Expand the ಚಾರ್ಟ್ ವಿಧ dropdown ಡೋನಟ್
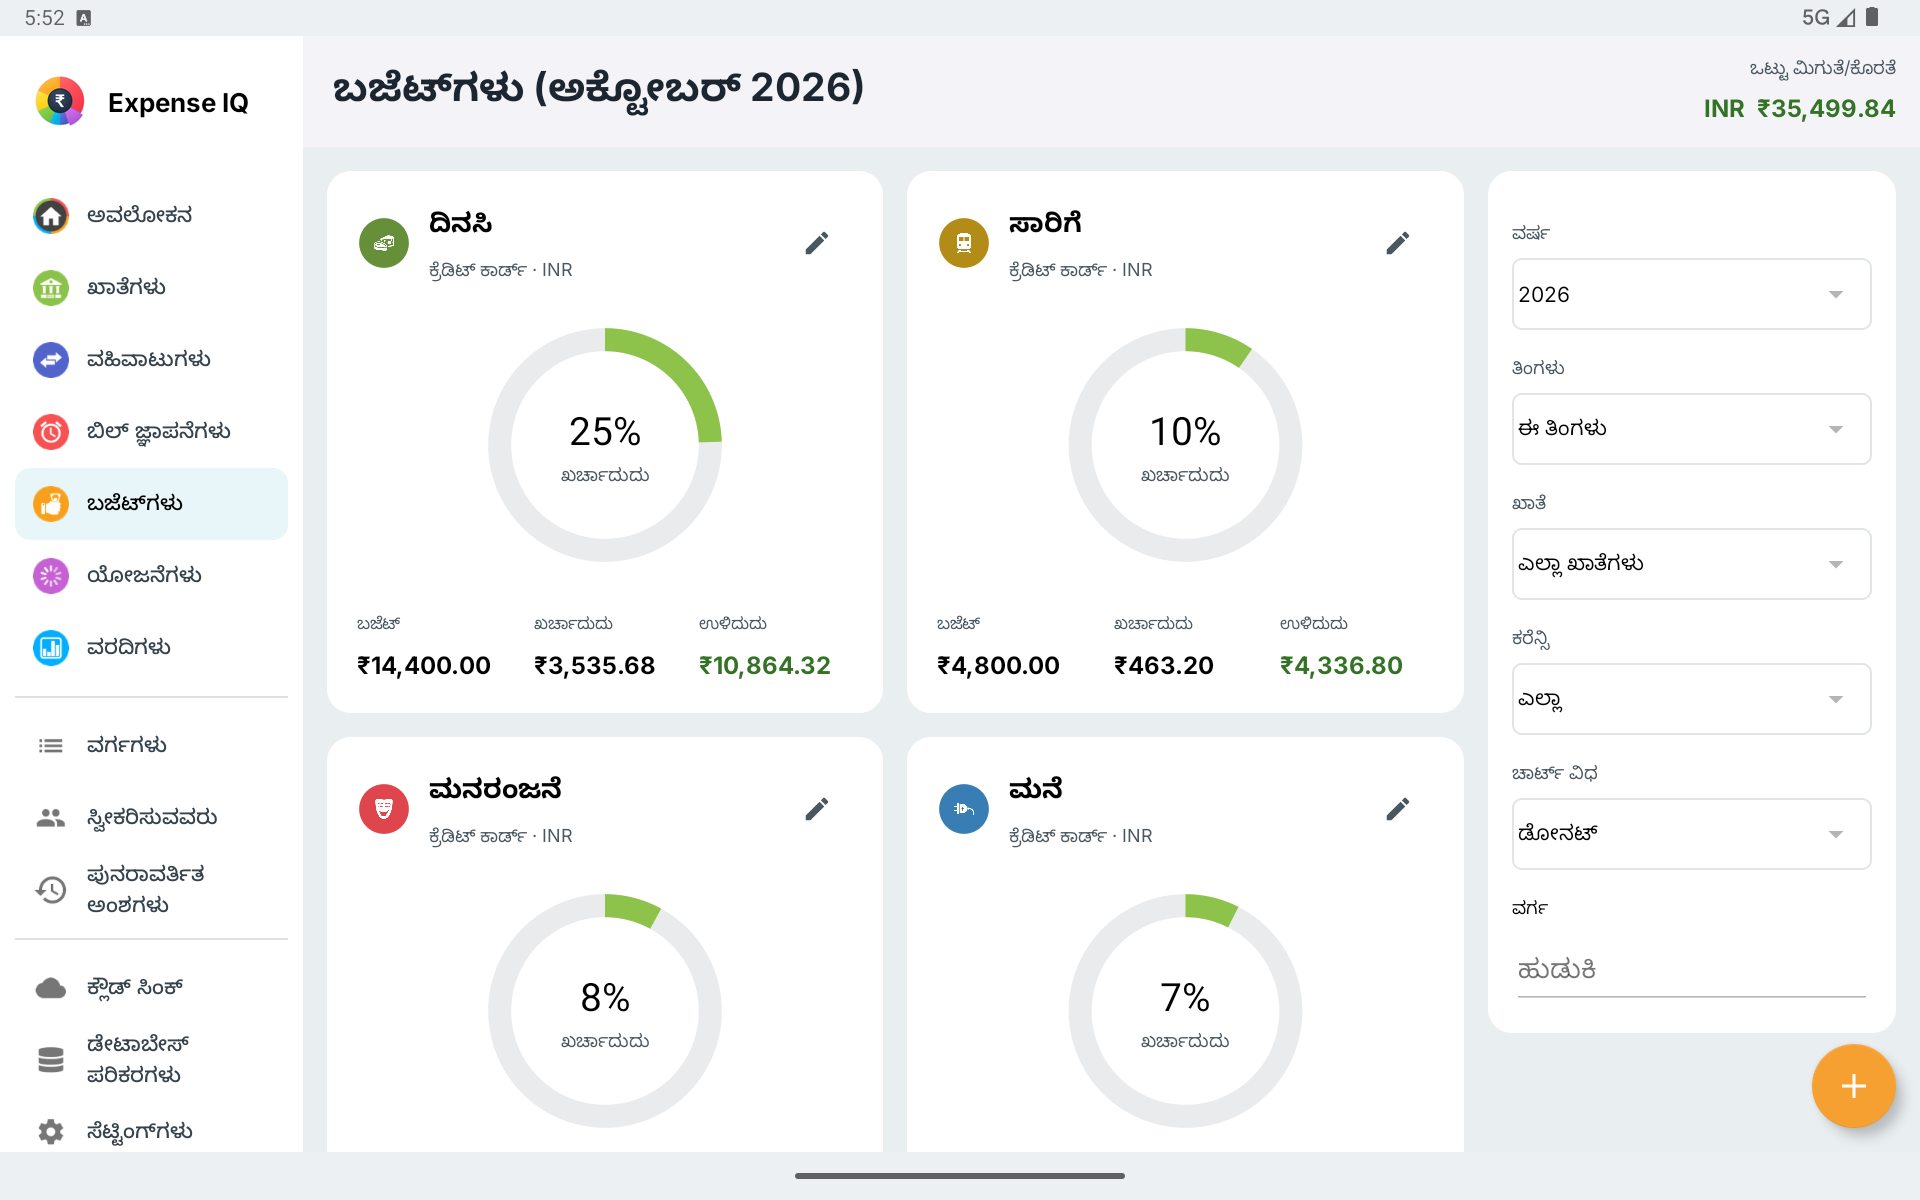Viewport: 1920px width, 1200px height. [x=1691, y=834]
